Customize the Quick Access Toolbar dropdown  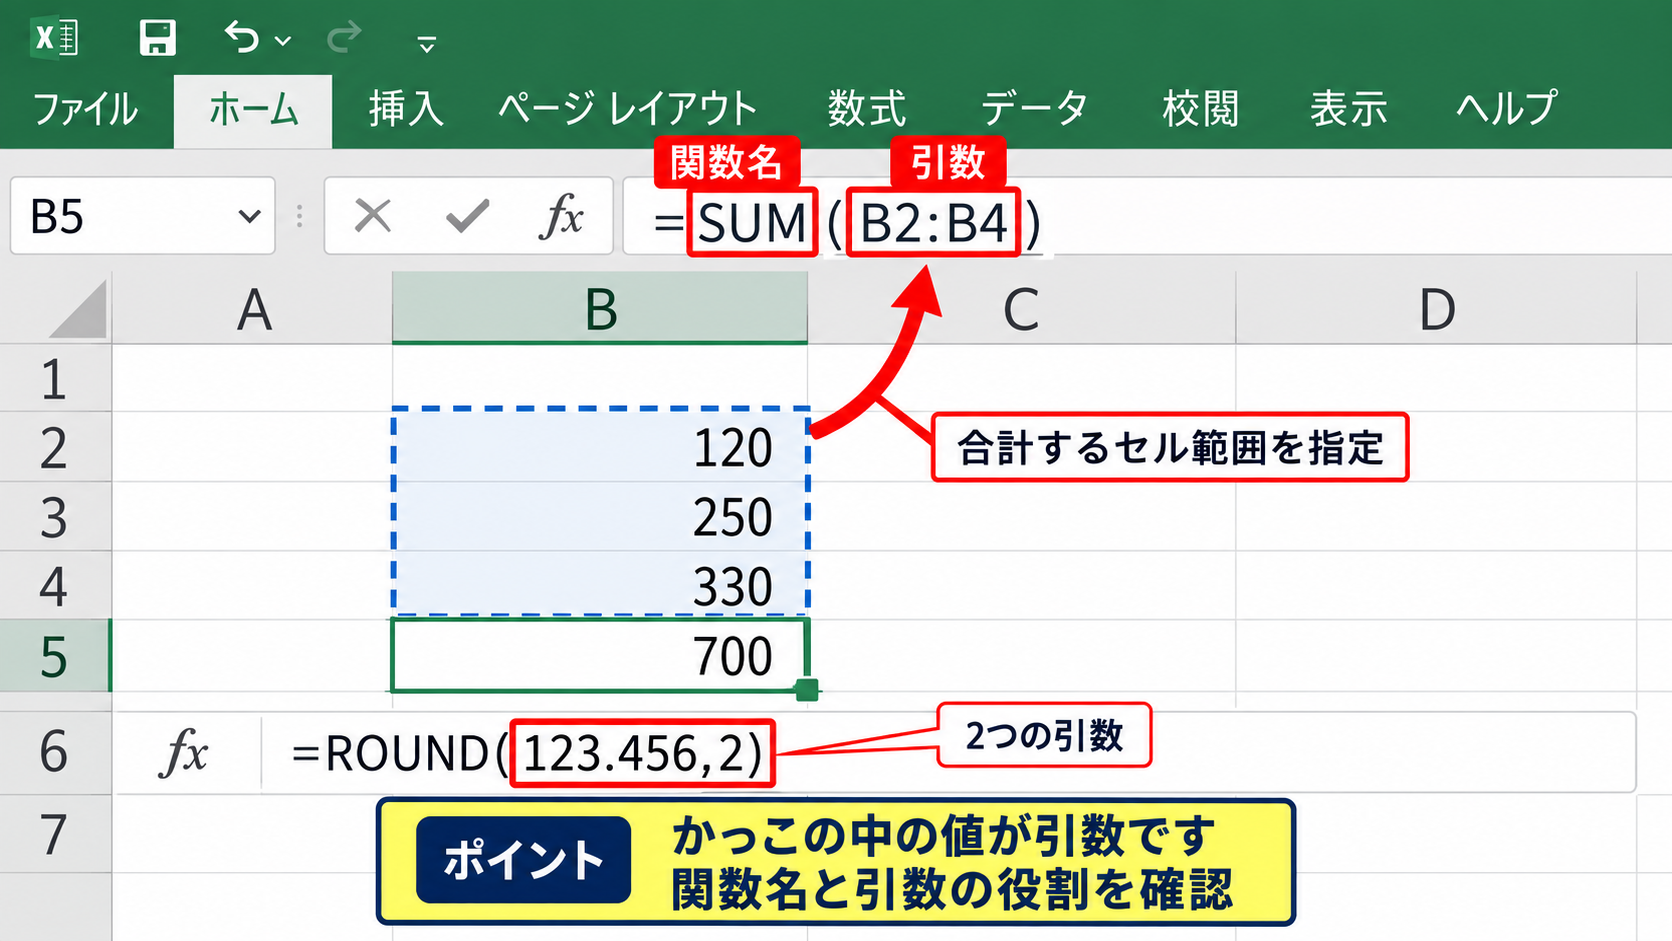click(427, 43)
